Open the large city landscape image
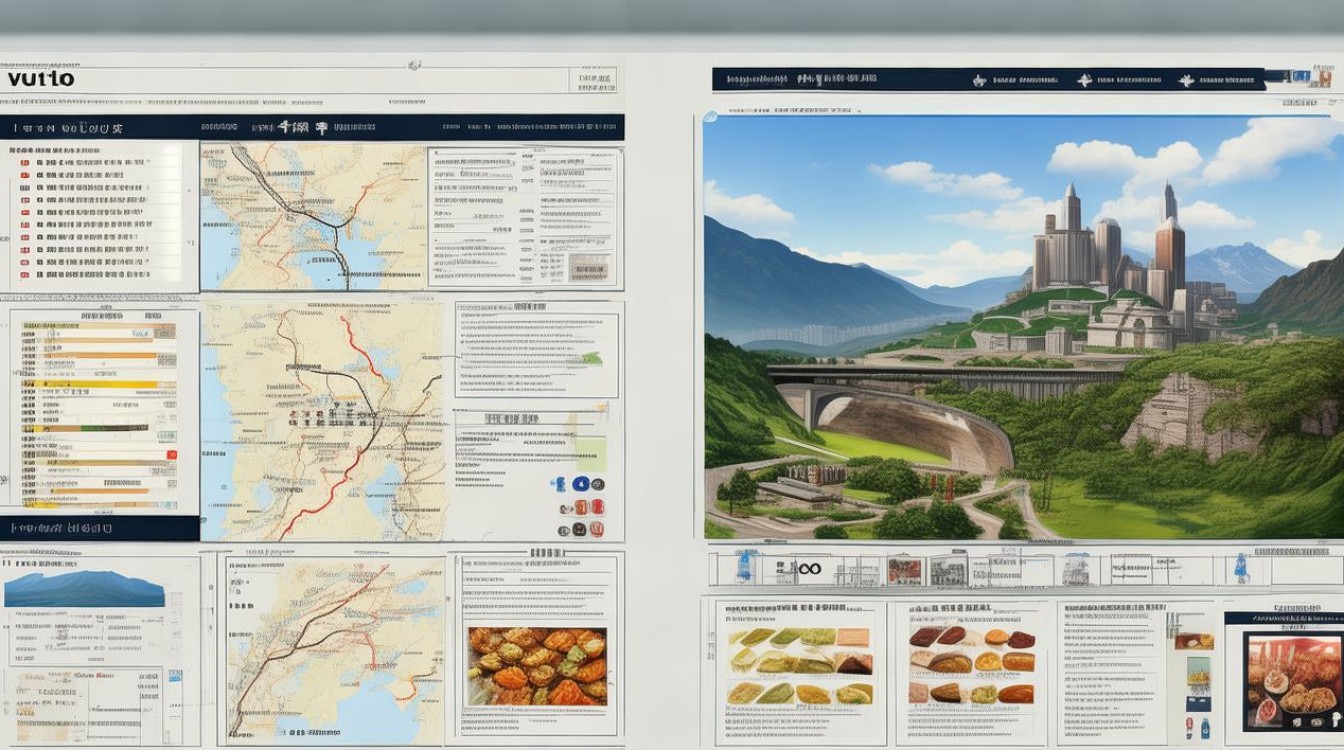The image size is (1344, 750). click(x=1023, y=327)
